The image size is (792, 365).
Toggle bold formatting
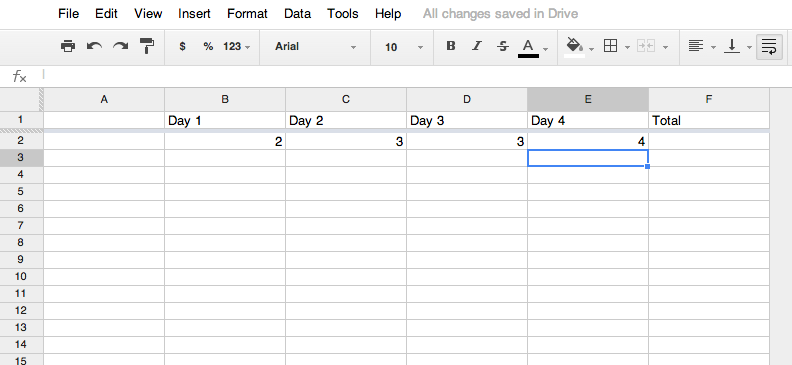click(x=451, y=46)
